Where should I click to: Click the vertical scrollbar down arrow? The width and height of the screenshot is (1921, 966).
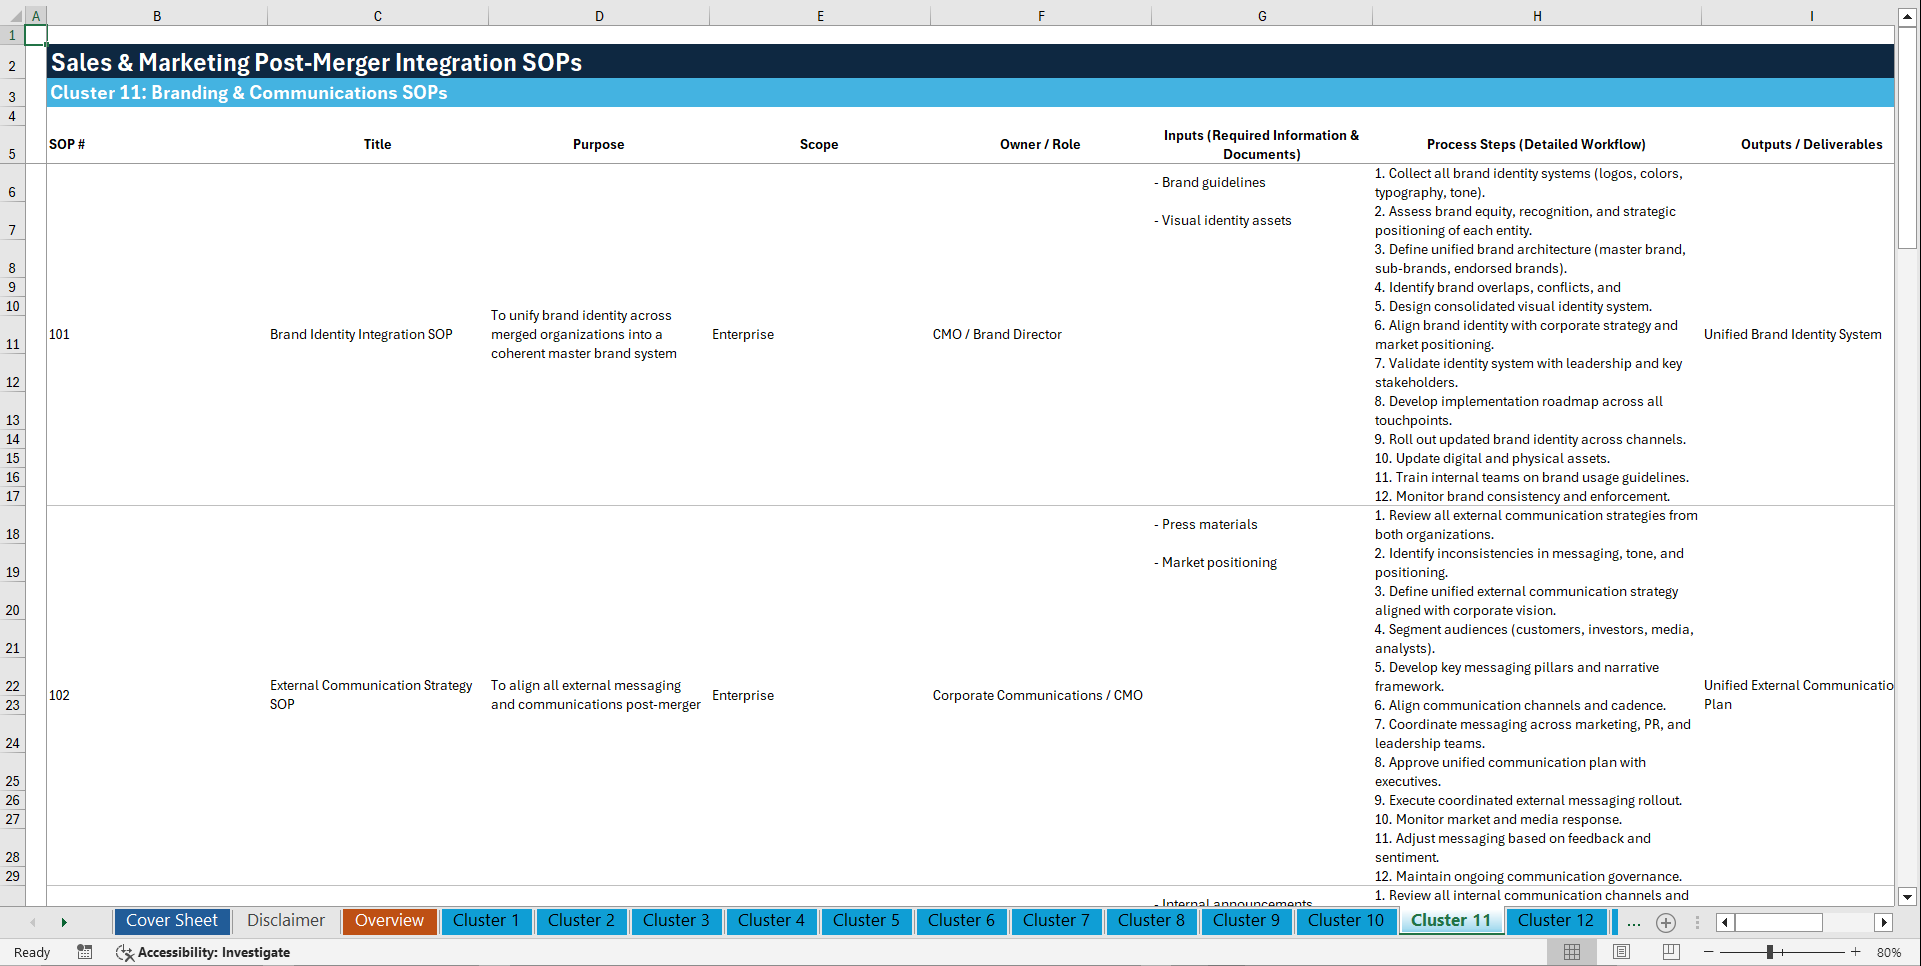(1908, 897)
